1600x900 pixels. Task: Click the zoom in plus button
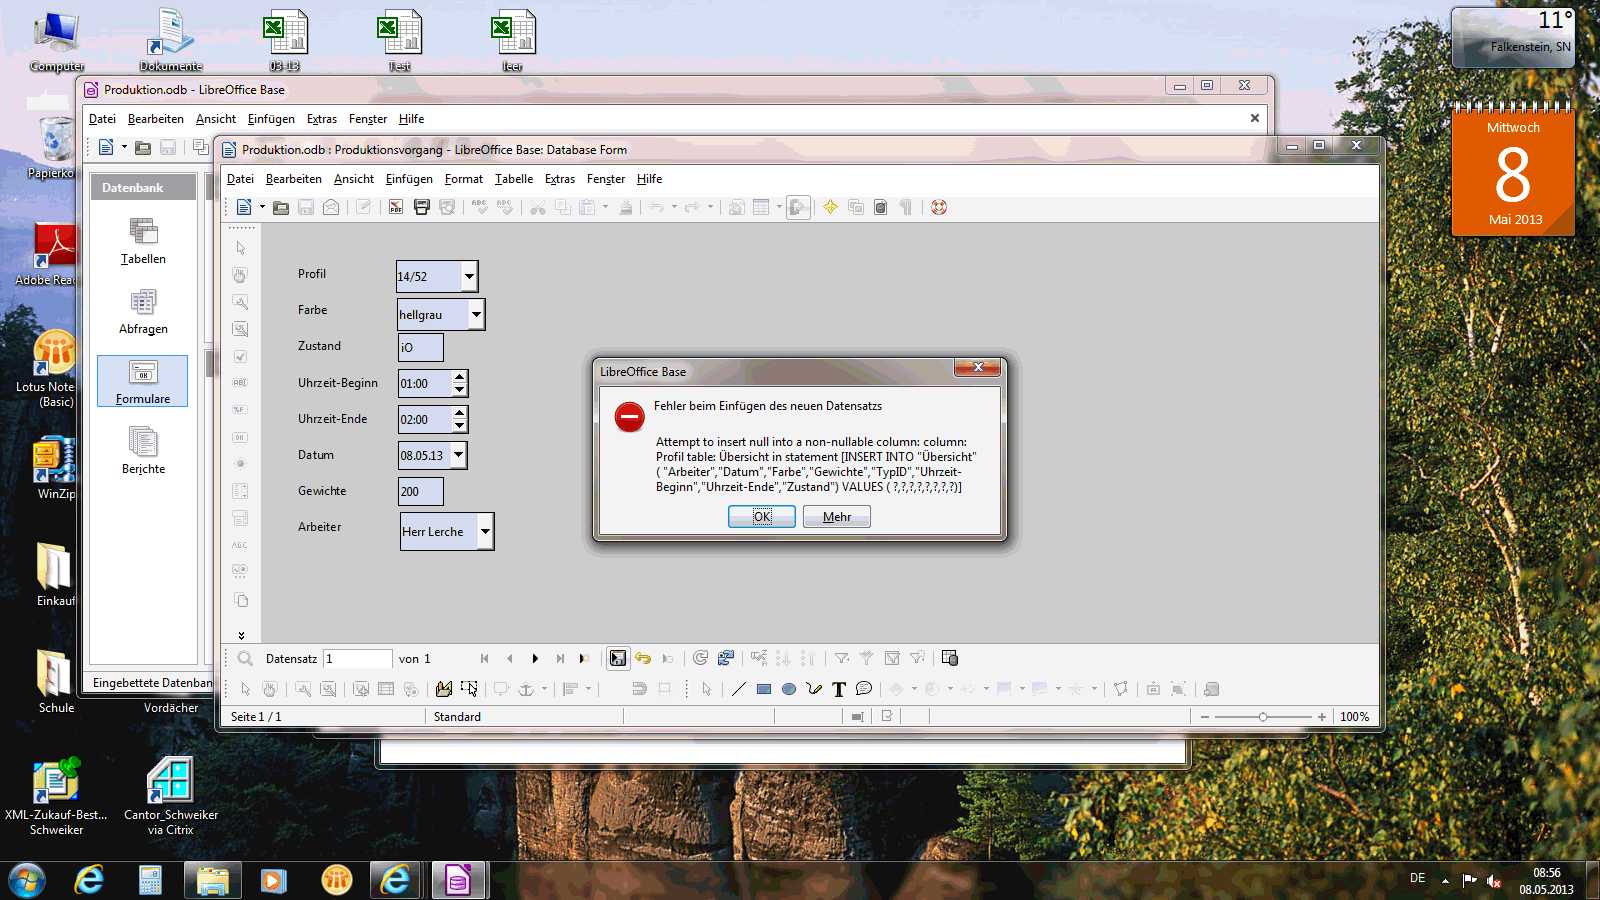[1322, 716]
